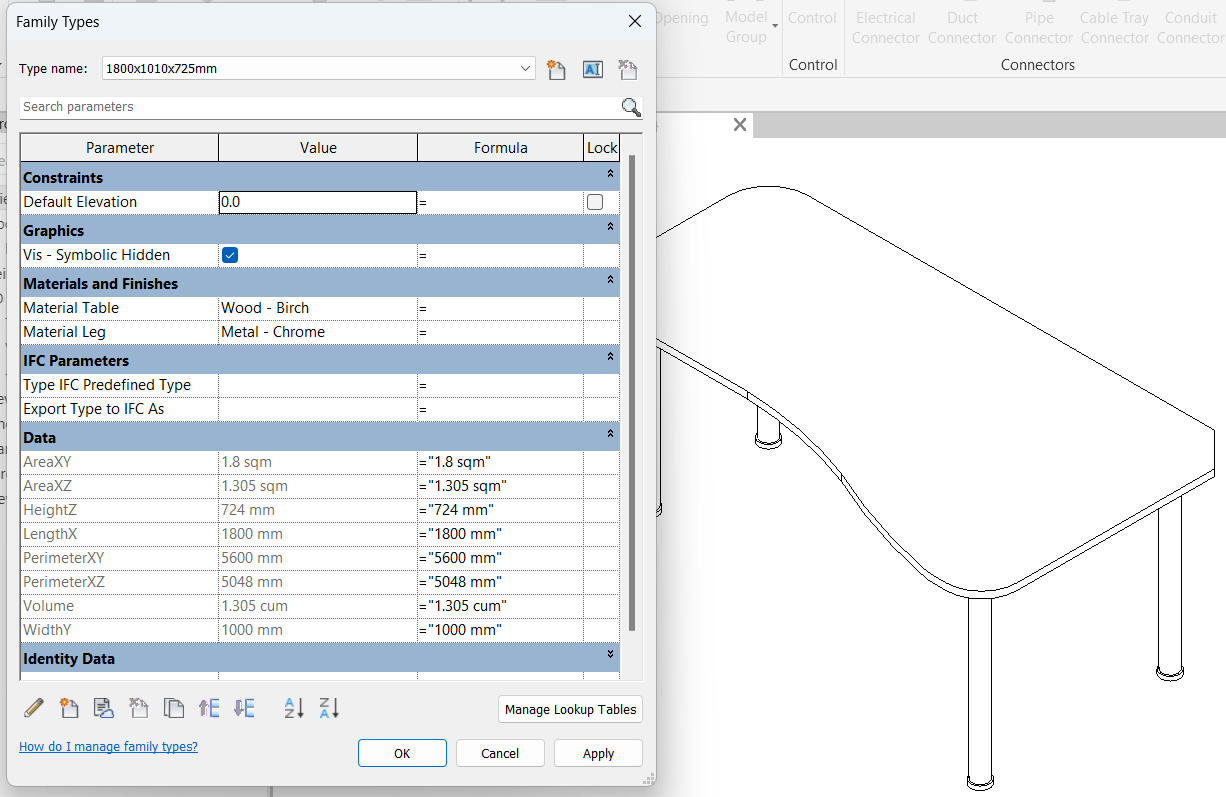Close the Family Types dialog
1226x797 pixels.
coord(634,21)
